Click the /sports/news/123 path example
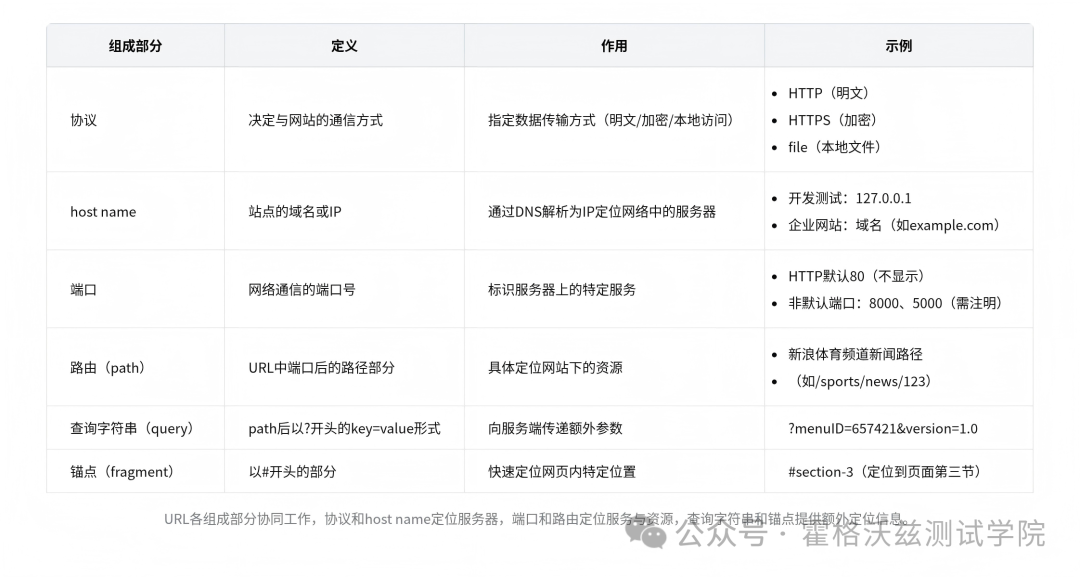 [870, 381]
